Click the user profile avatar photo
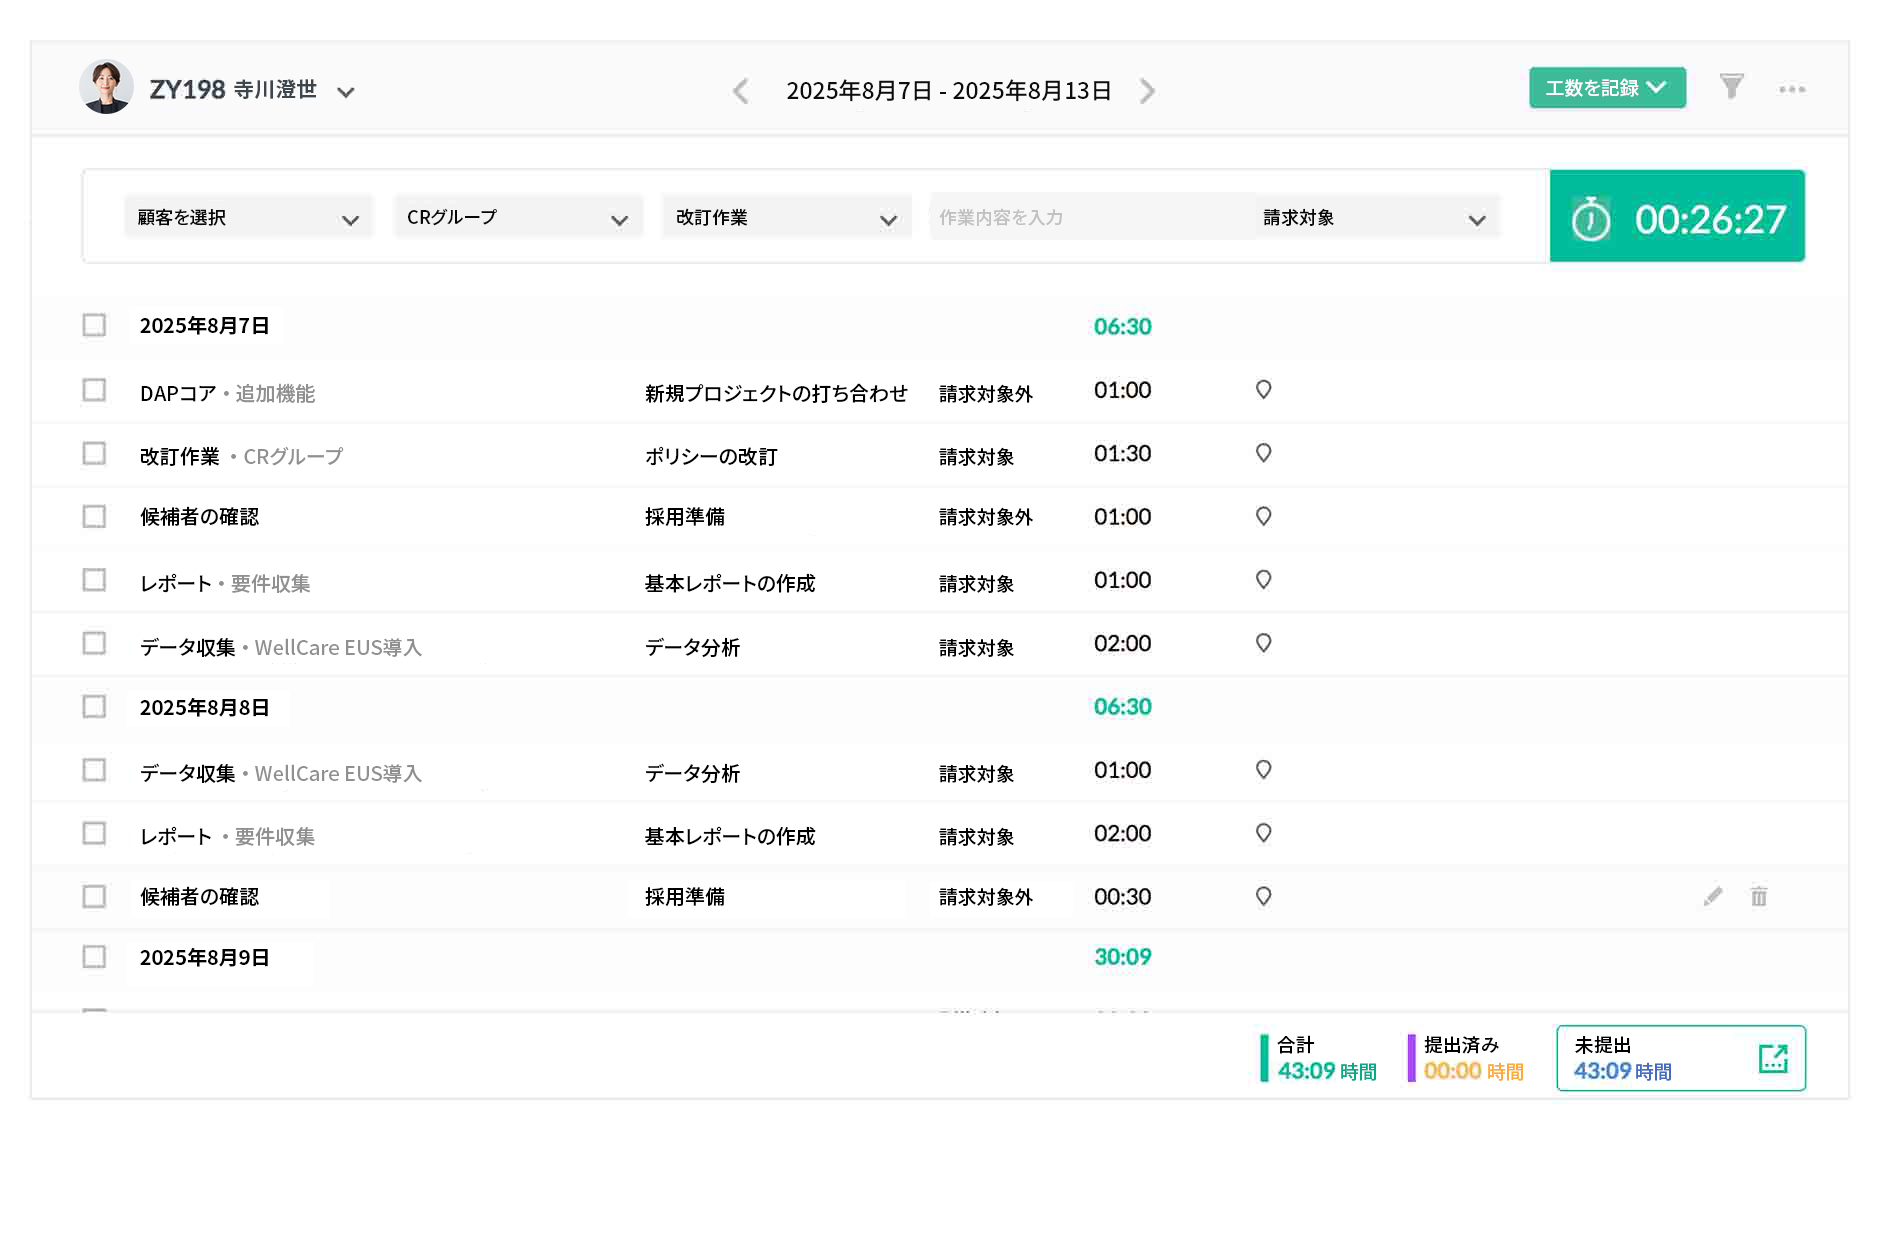This screenshot has width=1880, height=1250. click(106, 87)
